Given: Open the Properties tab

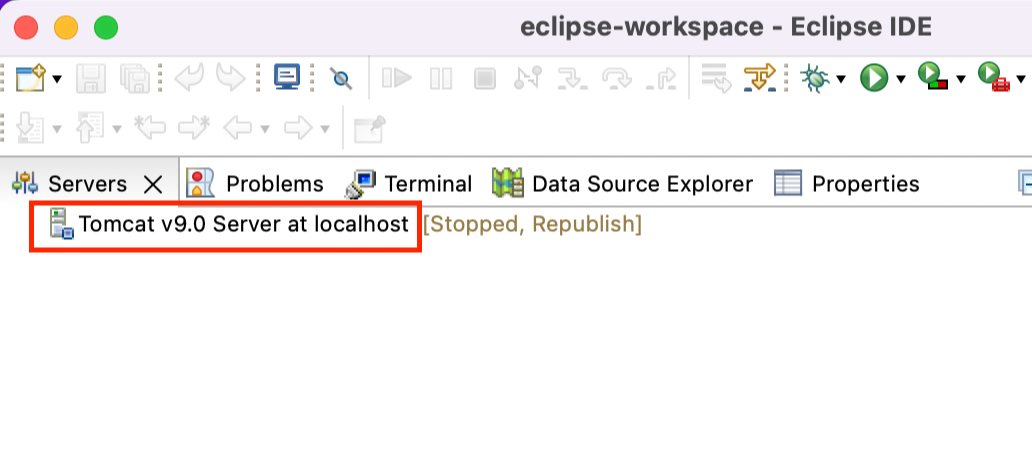Looking at the screenshot, I should click(846, 184).
